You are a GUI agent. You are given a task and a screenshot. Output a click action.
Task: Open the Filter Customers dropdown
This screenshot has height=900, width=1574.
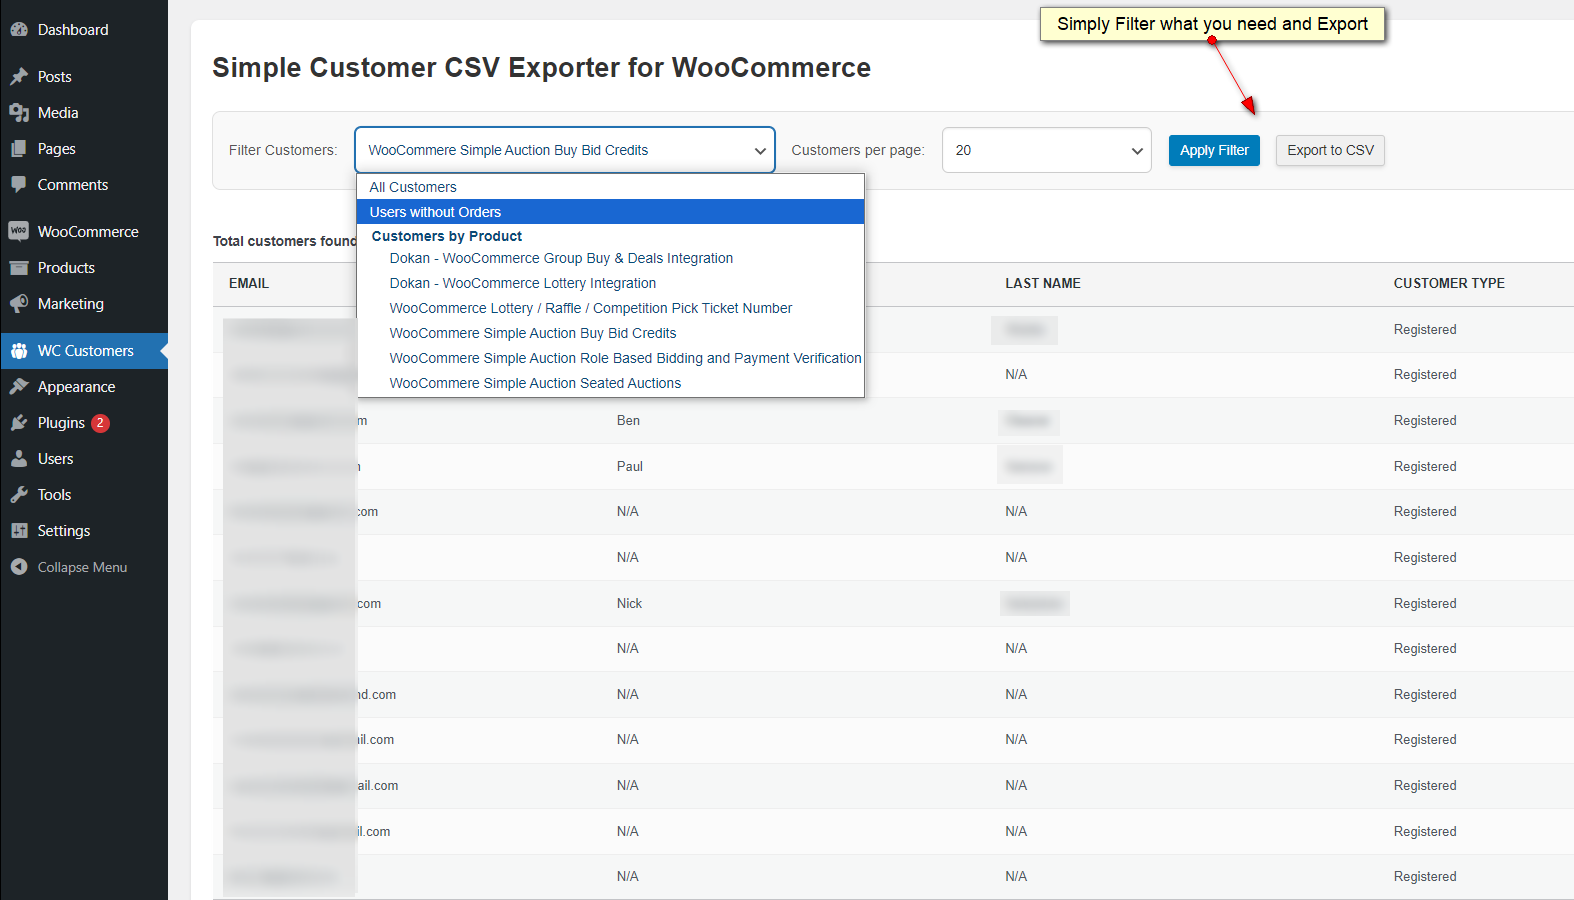click(565, 150)
